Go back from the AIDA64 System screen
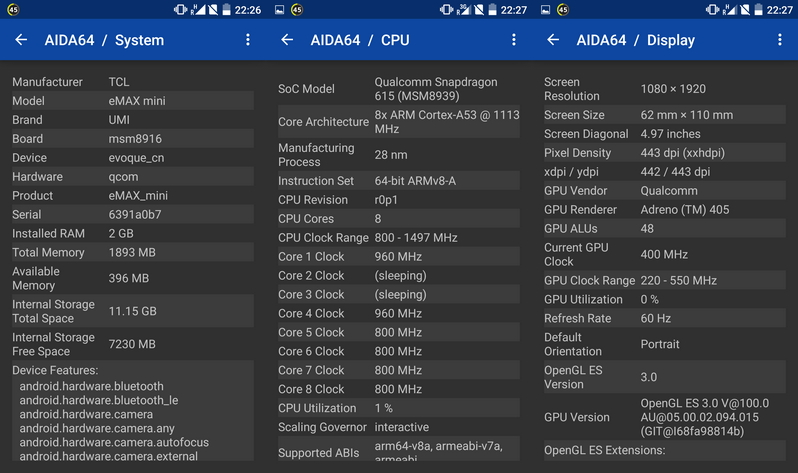Viewport: 798px width, 473px height. click(21, 40)
